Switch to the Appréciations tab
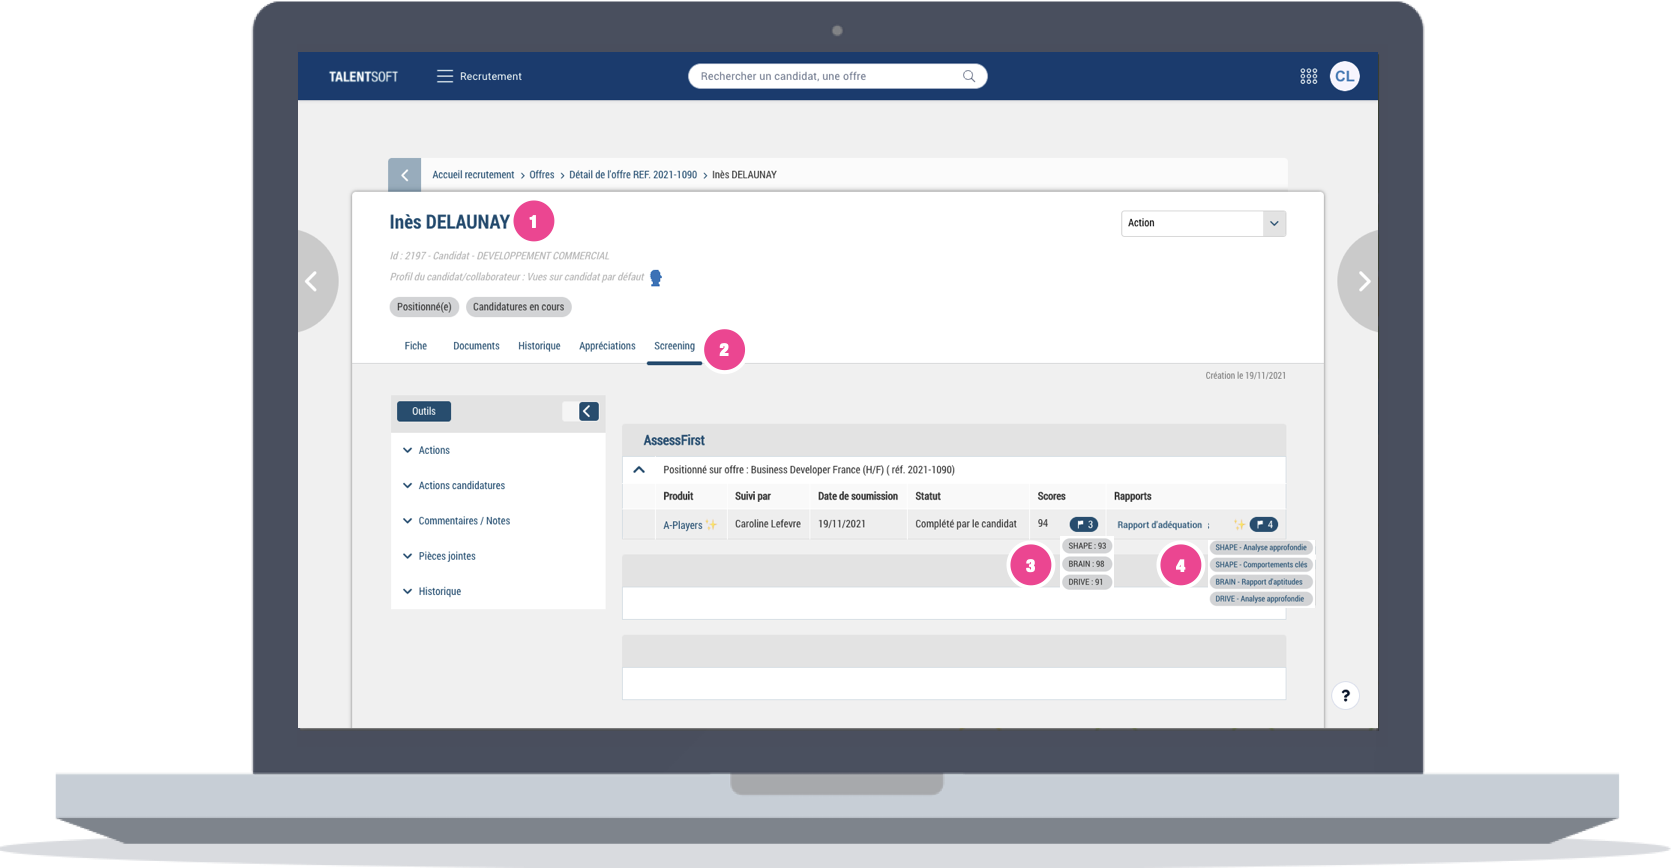The height and width of the screenshot is (868, 1672). point(607,346)
